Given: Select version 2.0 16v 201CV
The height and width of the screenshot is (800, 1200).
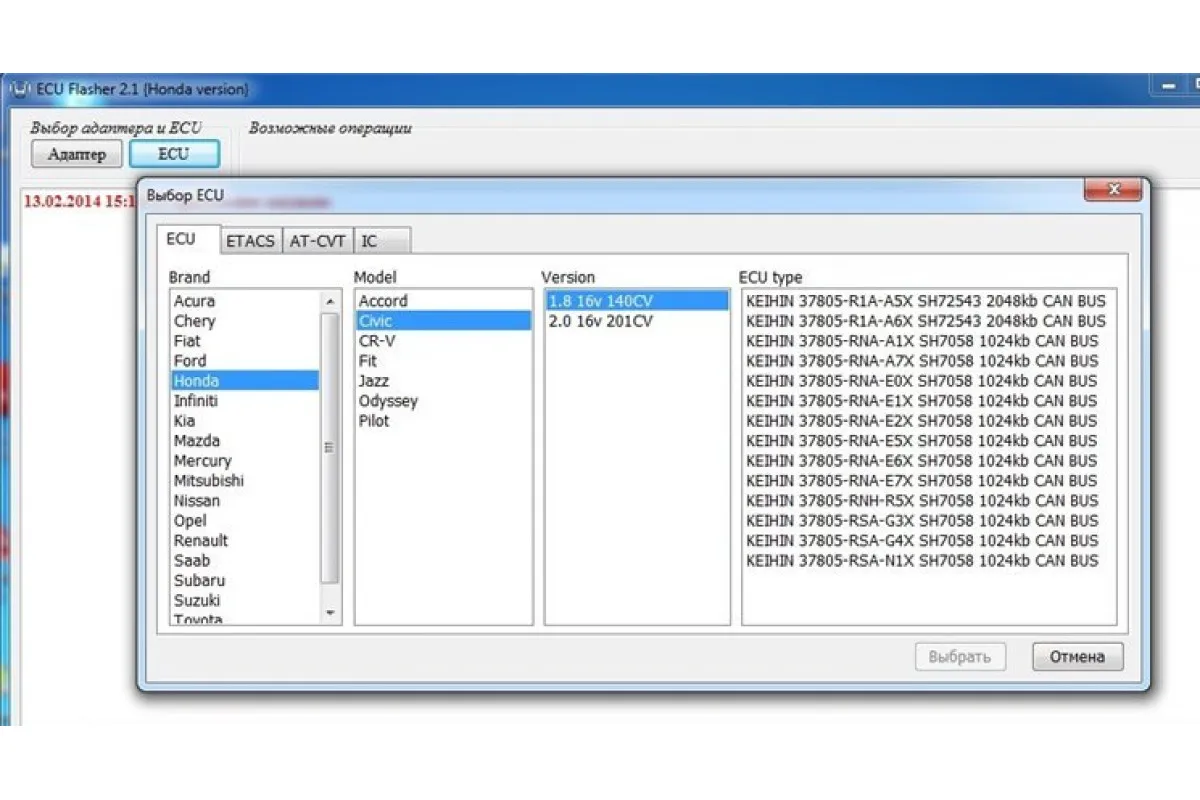Looking at the screenshot, I should pos(601,321).
